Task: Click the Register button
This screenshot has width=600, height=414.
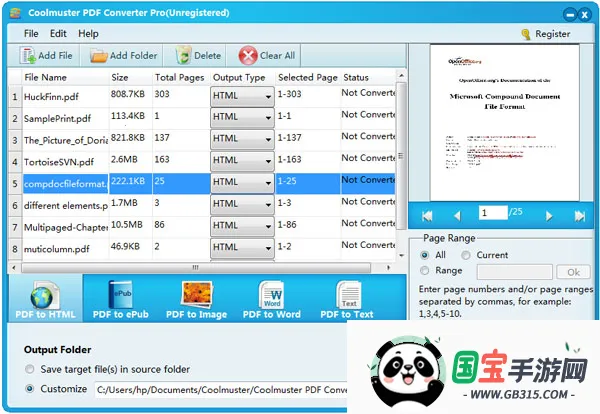Action: [546, 34]
